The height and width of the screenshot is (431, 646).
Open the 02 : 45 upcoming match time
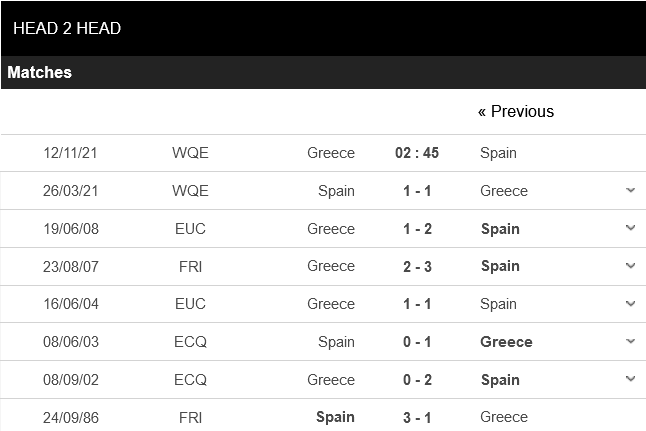point(417,153)
